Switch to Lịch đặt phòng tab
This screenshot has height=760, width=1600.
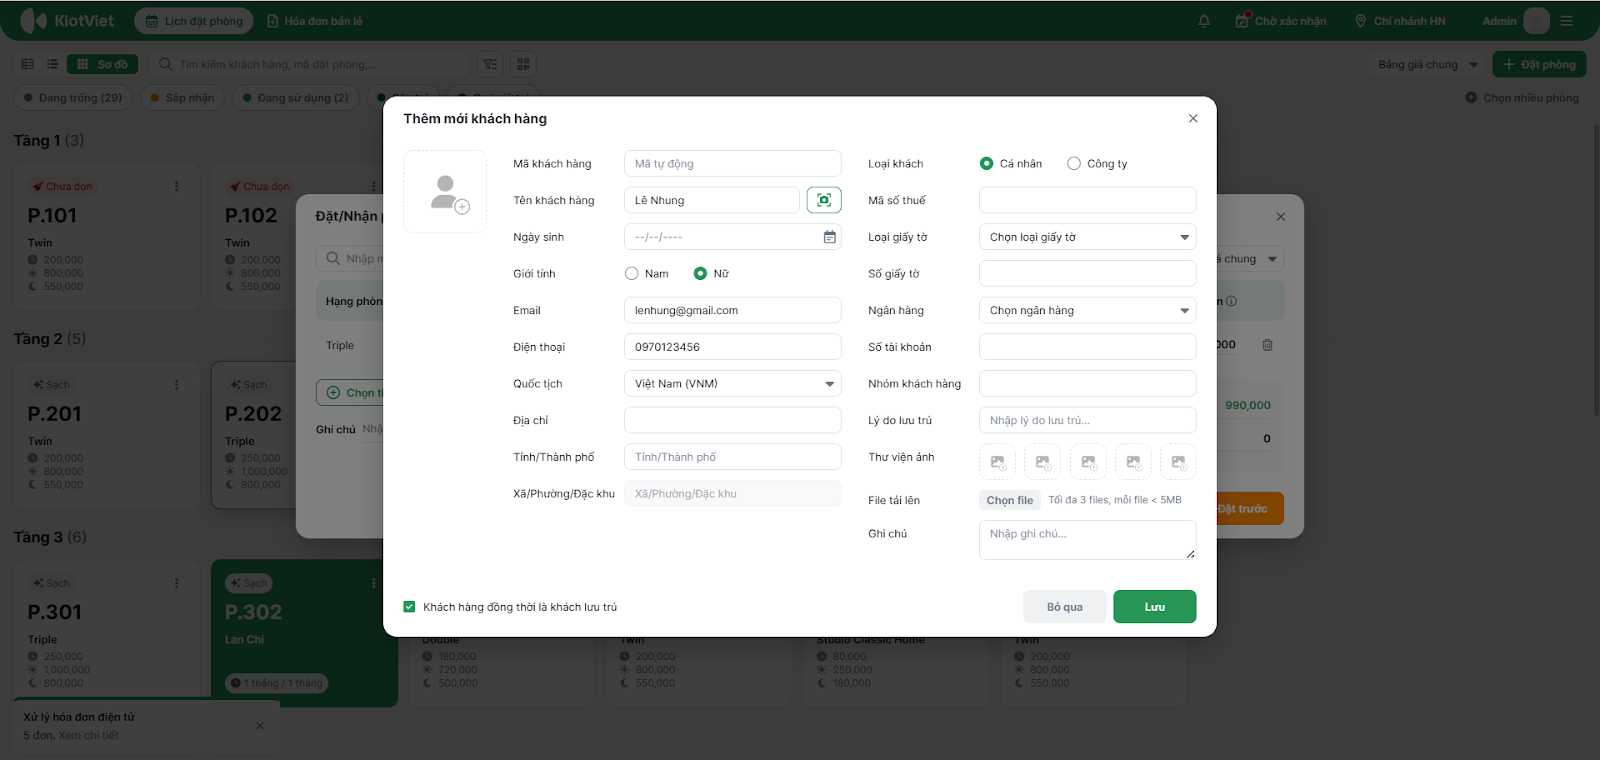coord(194,21)
